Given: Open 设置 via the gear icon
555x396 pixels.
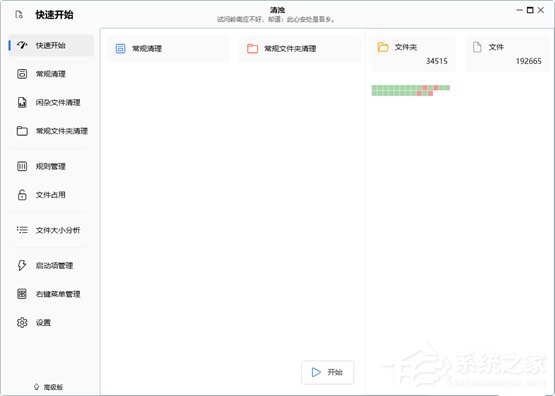Looking at the screenshot, I should tap(22, 322).
